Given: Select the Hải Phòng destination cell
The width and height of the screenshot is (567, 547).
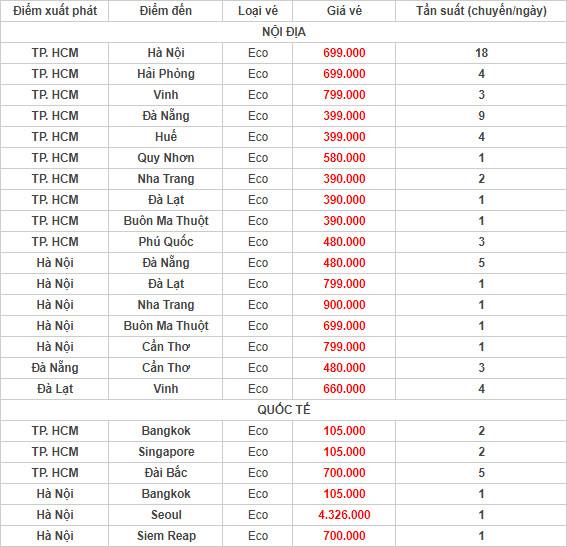Looking at the screenshot, I should [166, 74].
